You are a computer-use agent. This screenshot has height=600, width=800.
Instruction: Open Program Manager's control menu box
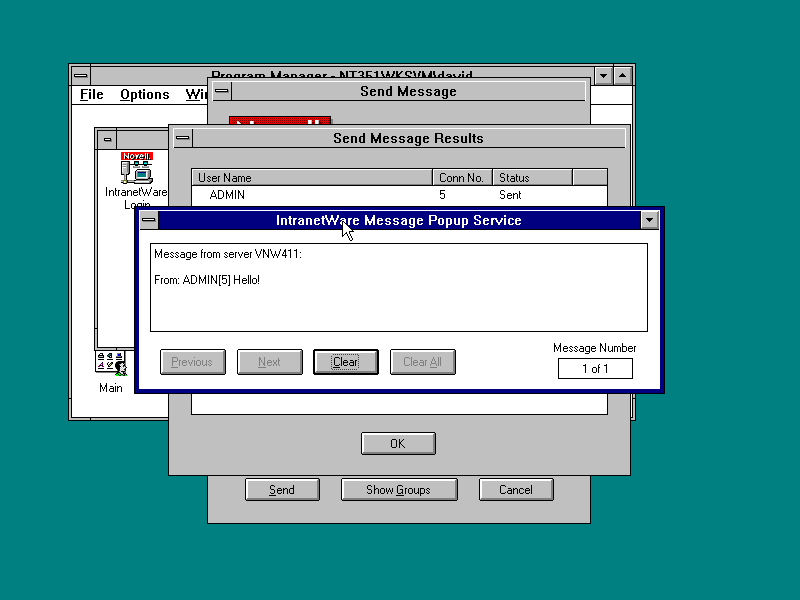81,76
